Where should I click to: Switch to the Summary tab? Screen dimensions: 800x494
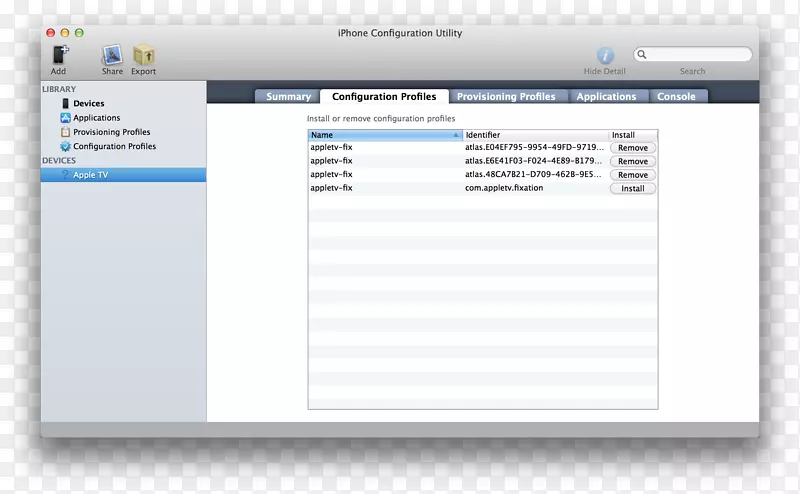(x=288, y=97)
